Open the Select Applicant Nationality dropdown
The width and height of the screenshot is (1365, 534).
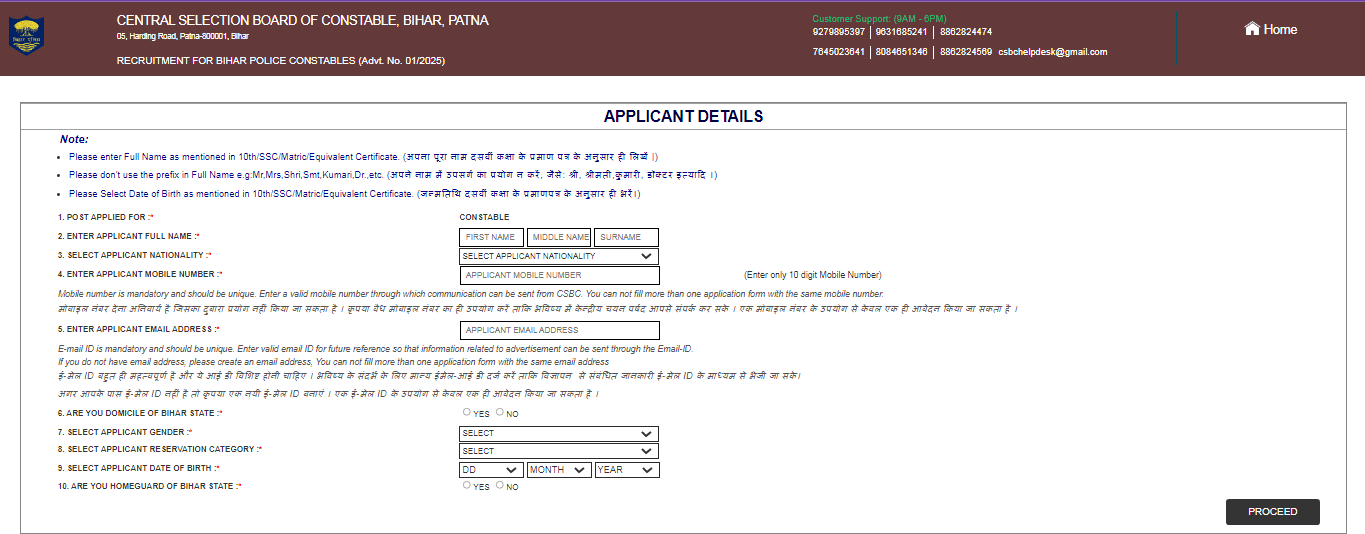[558, 256]
